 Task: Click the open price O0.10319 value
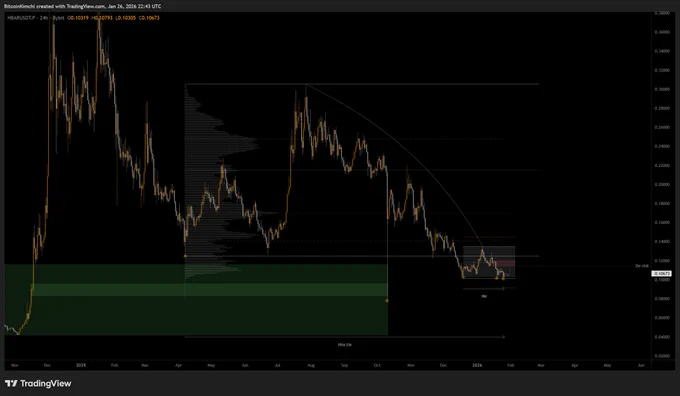[78, 18]
